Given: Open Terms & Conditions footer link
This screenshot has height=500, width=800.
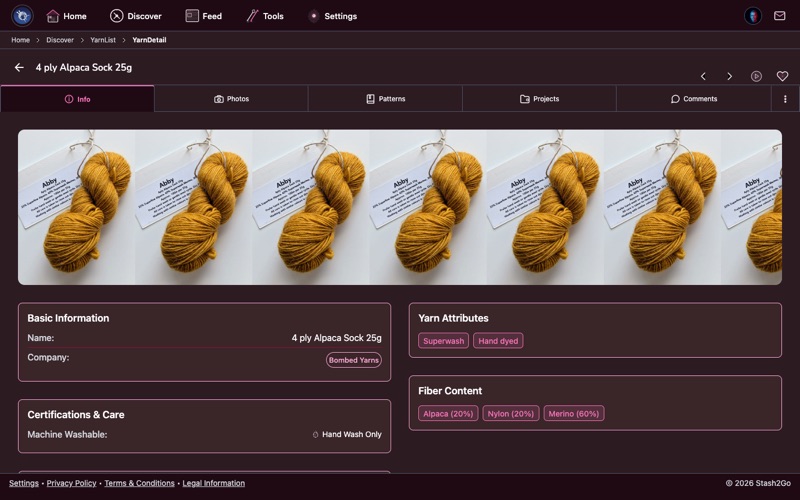Looking at the screenshot, I should (139, 483).
